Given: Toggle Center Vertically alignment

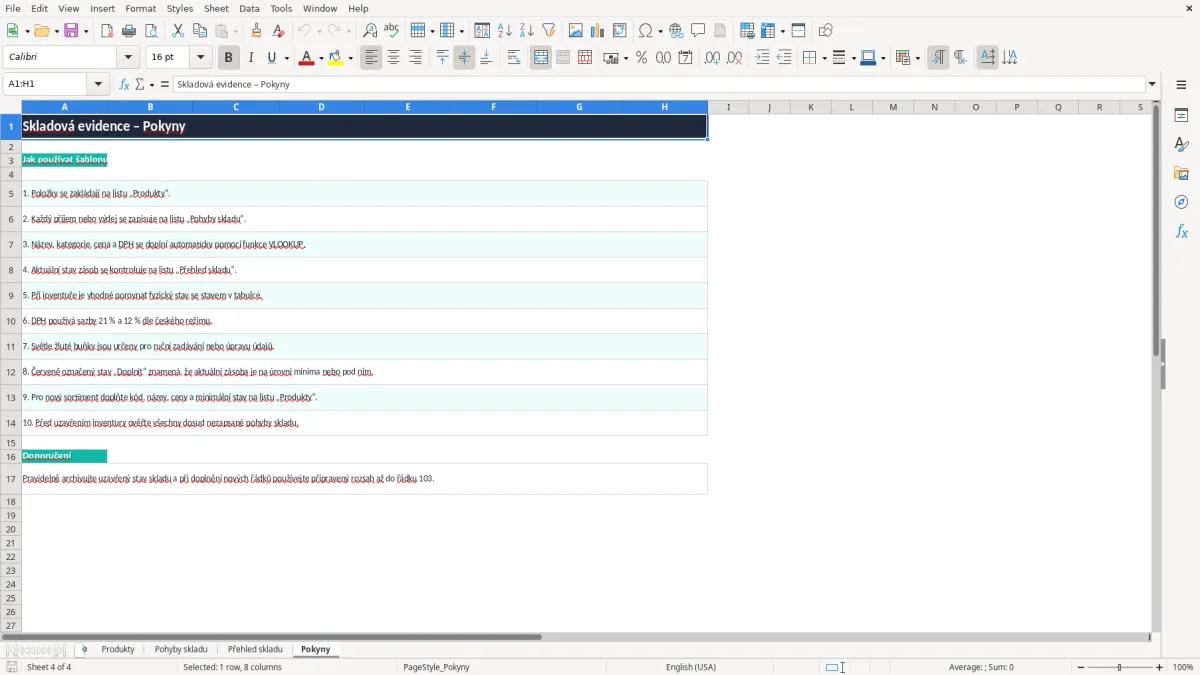Looking at the screenshot, I should [464, 58].
